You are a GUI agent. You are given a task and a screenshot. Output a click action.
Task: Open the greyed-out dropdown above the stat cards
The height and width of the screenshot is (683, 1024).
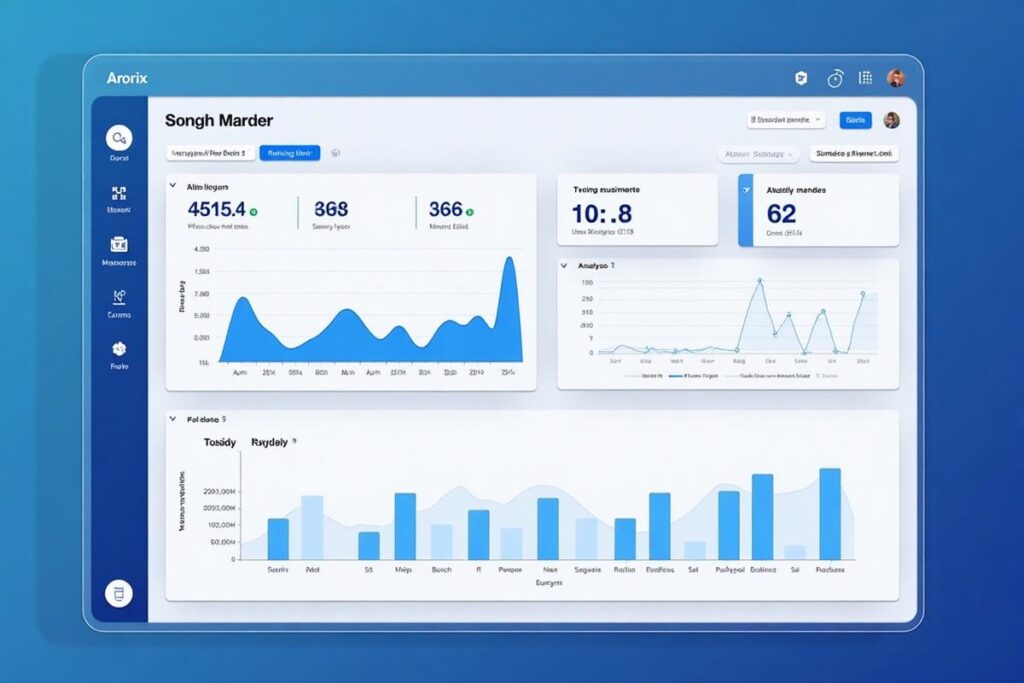(757, 154)
